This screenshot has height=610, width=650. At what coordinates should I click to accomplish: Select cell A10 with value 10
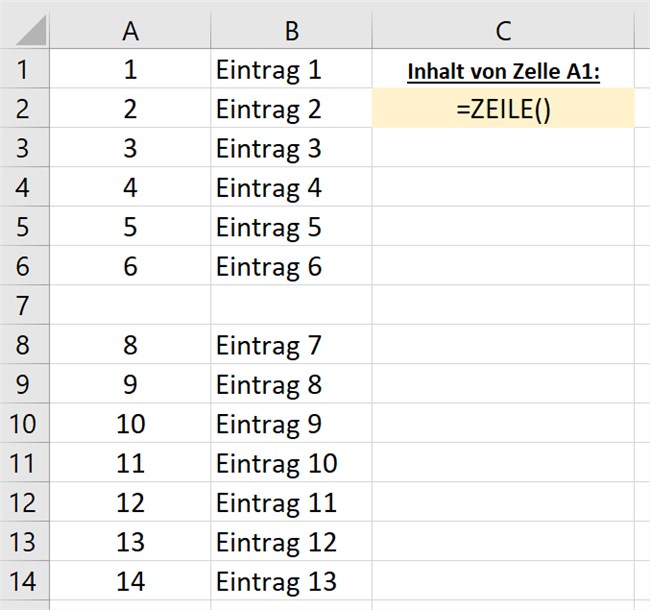pyautogui.click(x=130, y=423)
